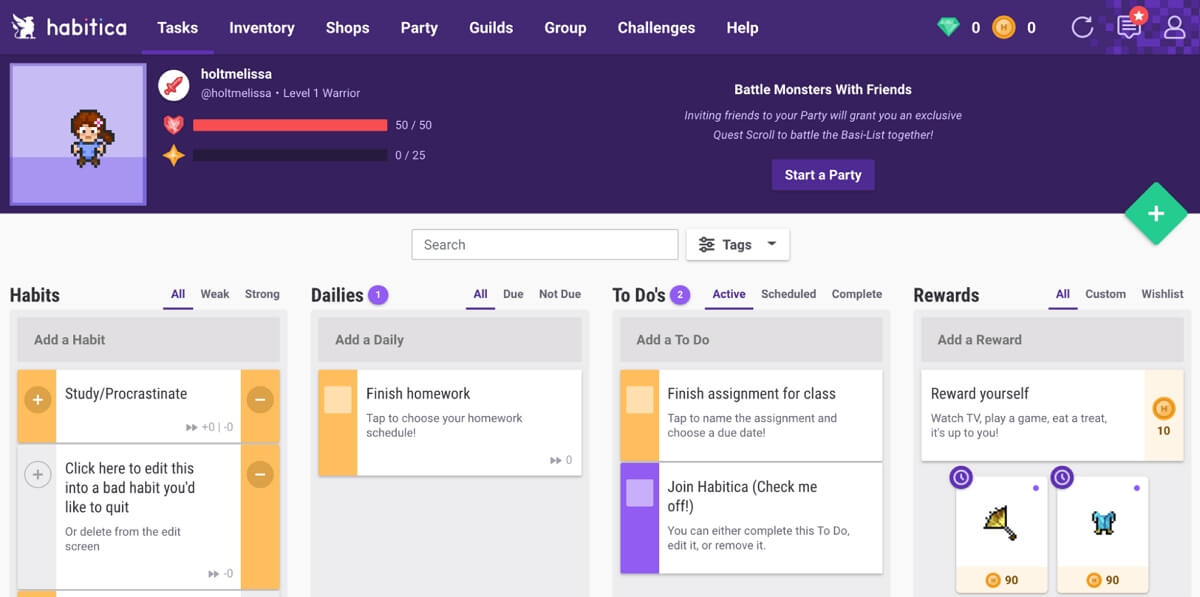Viewport: 1200px width, 597px height.
Task: Show Active To Do's
Action: click(x=729, y=294)
